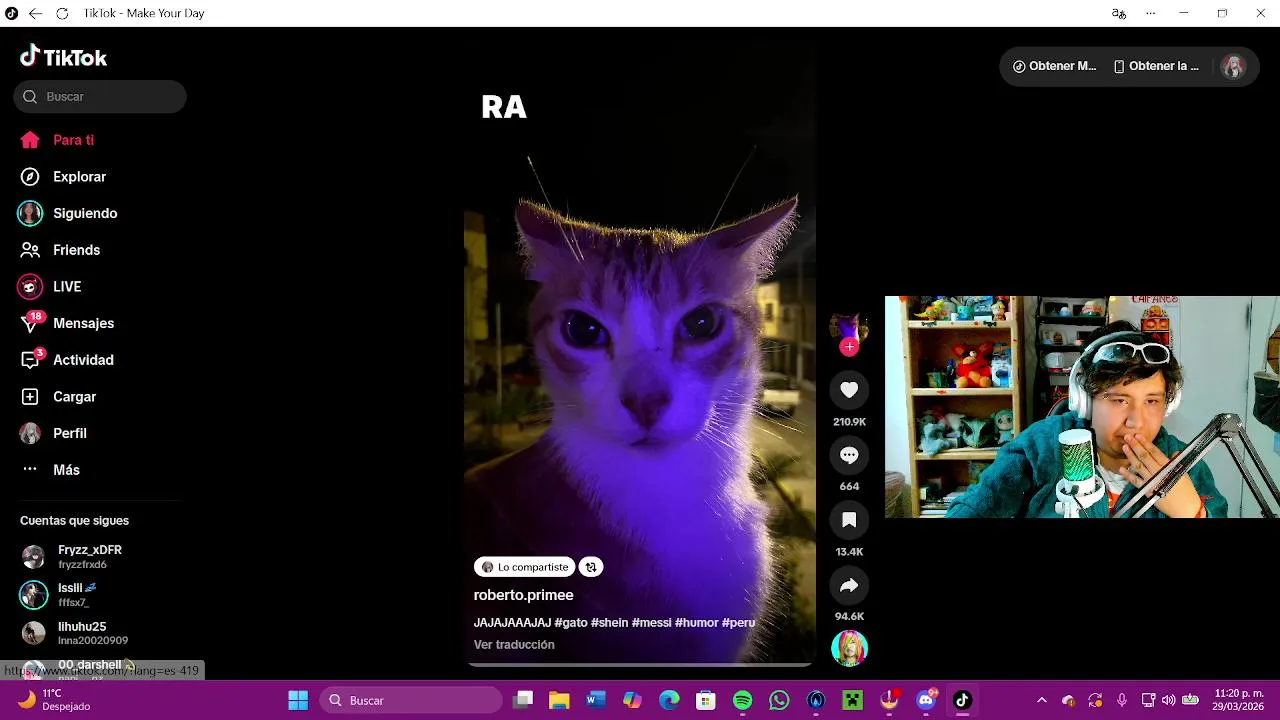Open the Explorar page

(63, 177)
